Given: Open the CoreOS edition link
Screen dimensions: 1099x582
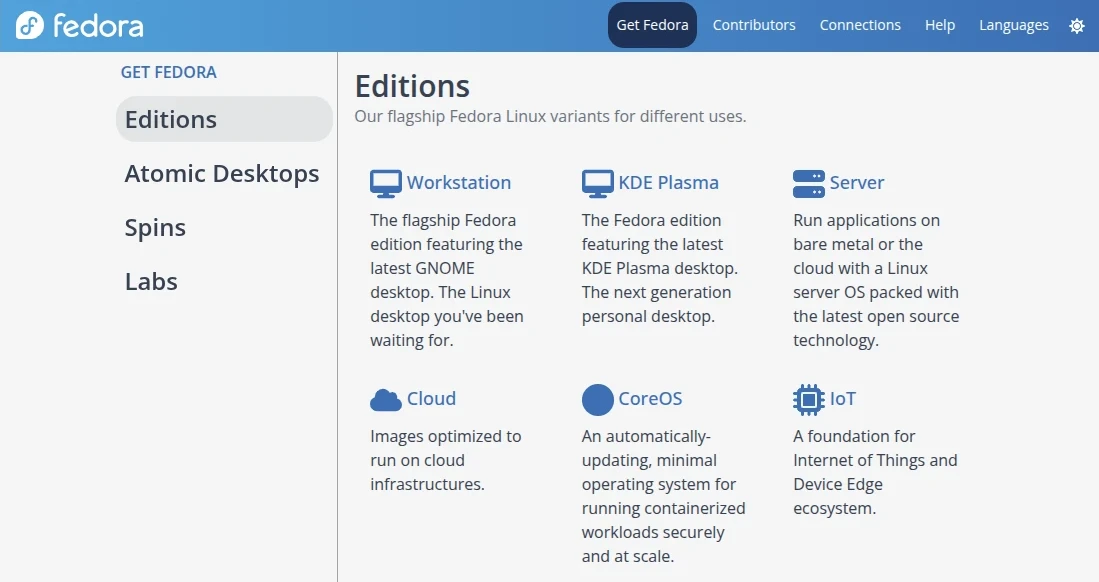Looking at the screenshot, I should pos(650,399).
